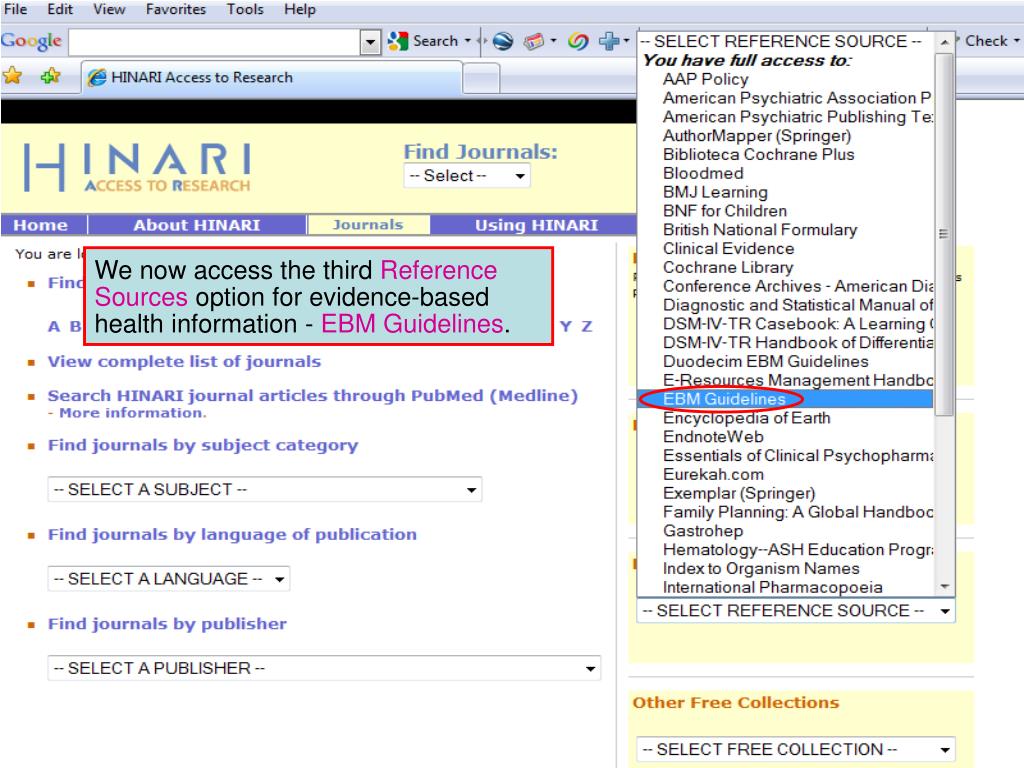Image resolution: width=1024 pixels, height=768 pixels.
Task: Click the toolbar icon left of the swirl
Action: pyautogui.click(x=534, y=41)
